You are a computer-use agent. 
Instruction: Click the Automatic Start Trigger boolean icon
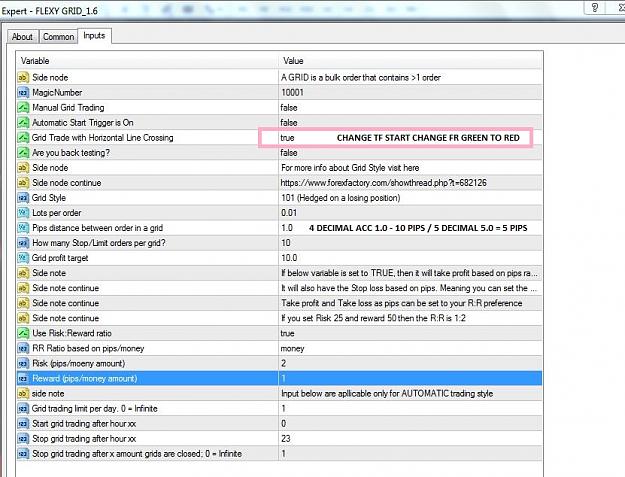coord(23,123)
